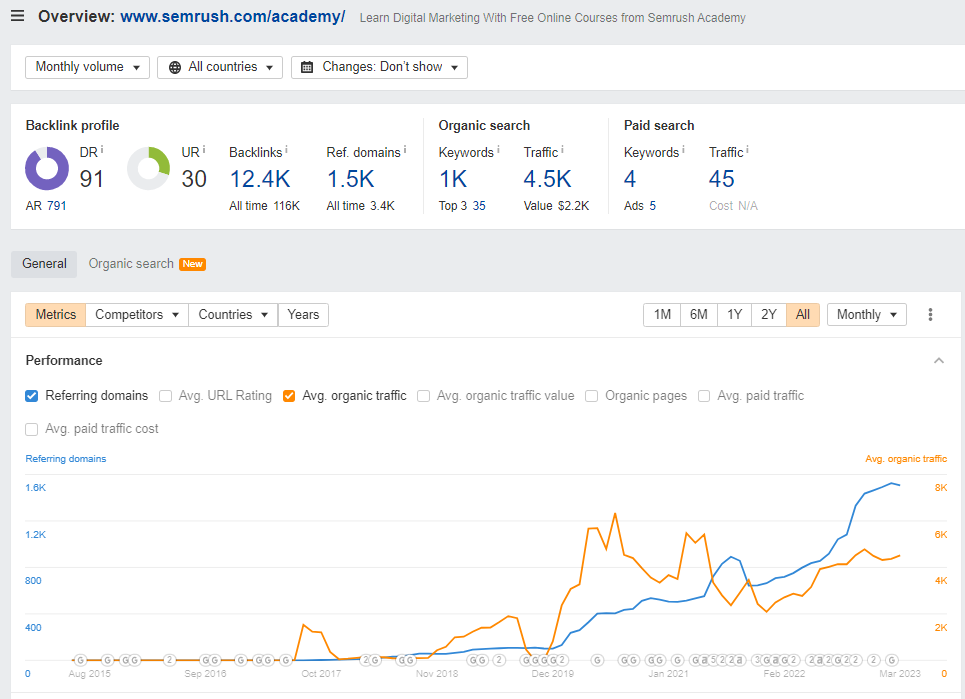The height and width of the screenshot is (699, 965).
Task: Click the 4.5K organic traffic value
Action: point(547,179)
